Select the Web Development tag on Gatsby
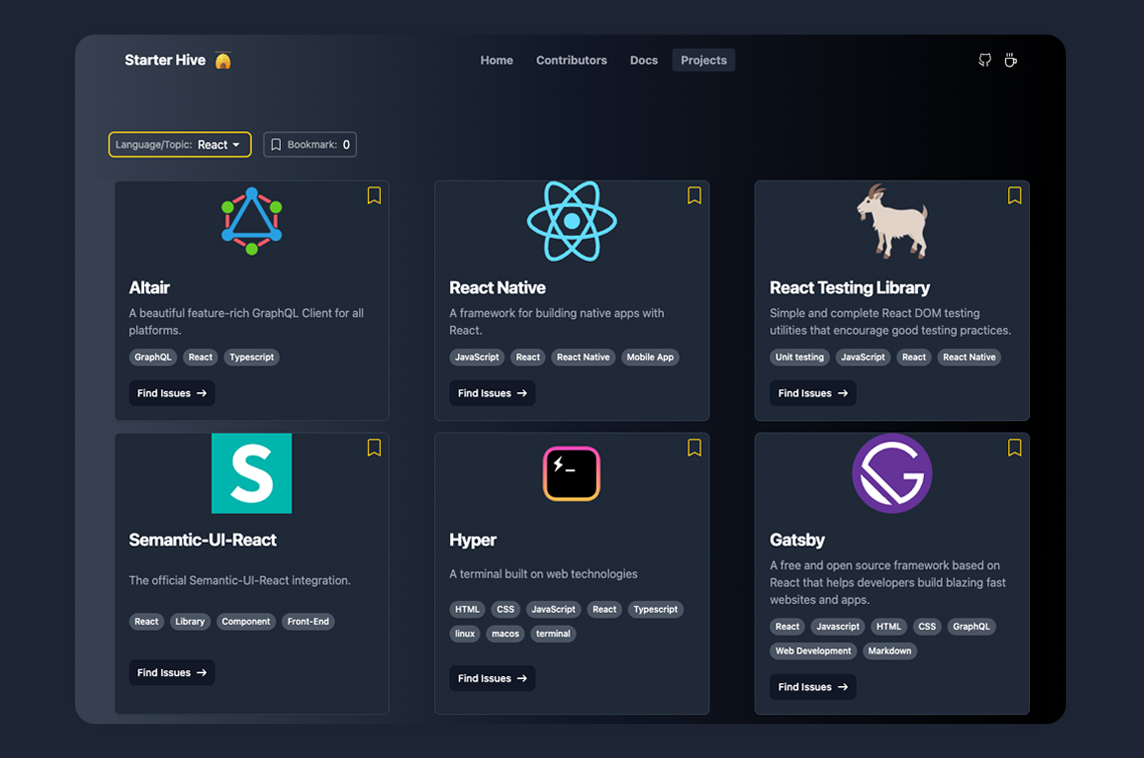 click(813, 651)
